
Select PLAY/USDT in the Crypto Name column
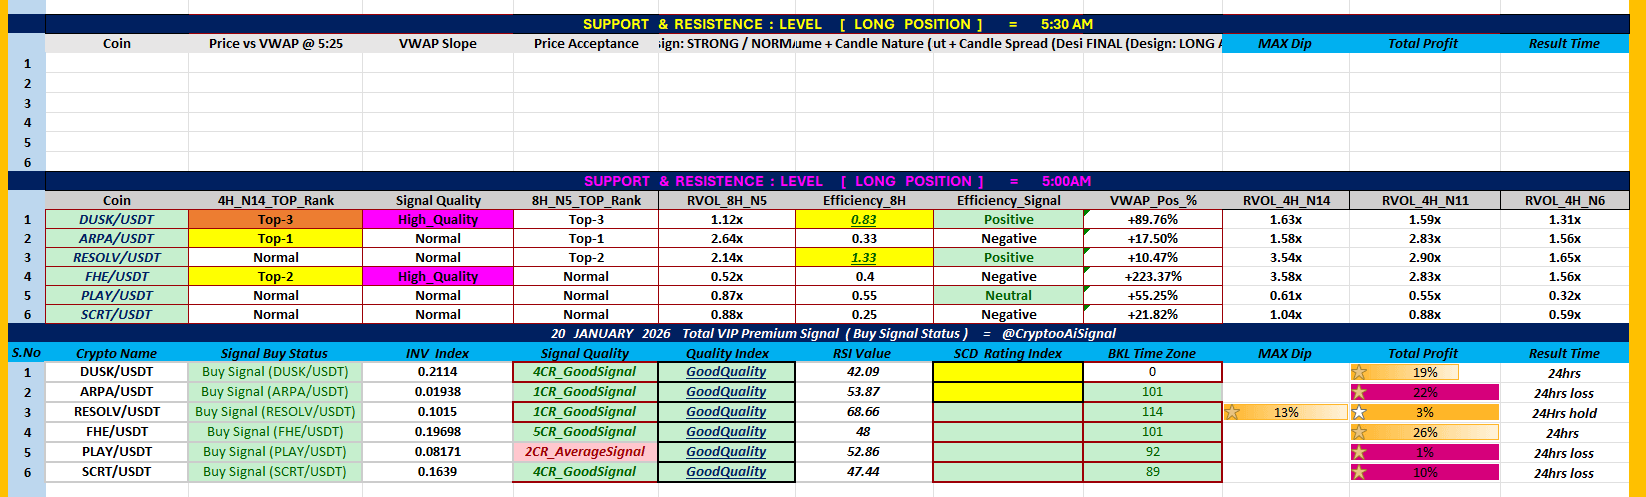(117, 452)
